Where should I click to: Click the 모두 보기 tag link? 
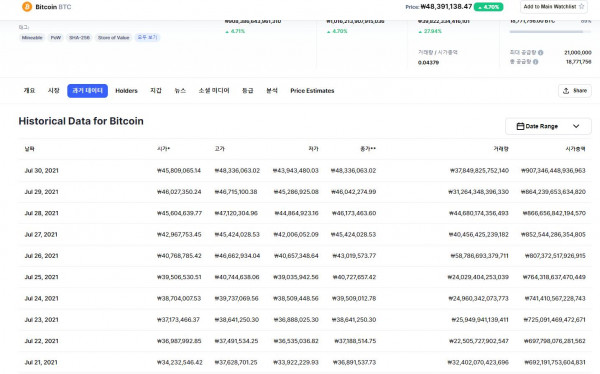pyautogui.click(x=147, y=38)
